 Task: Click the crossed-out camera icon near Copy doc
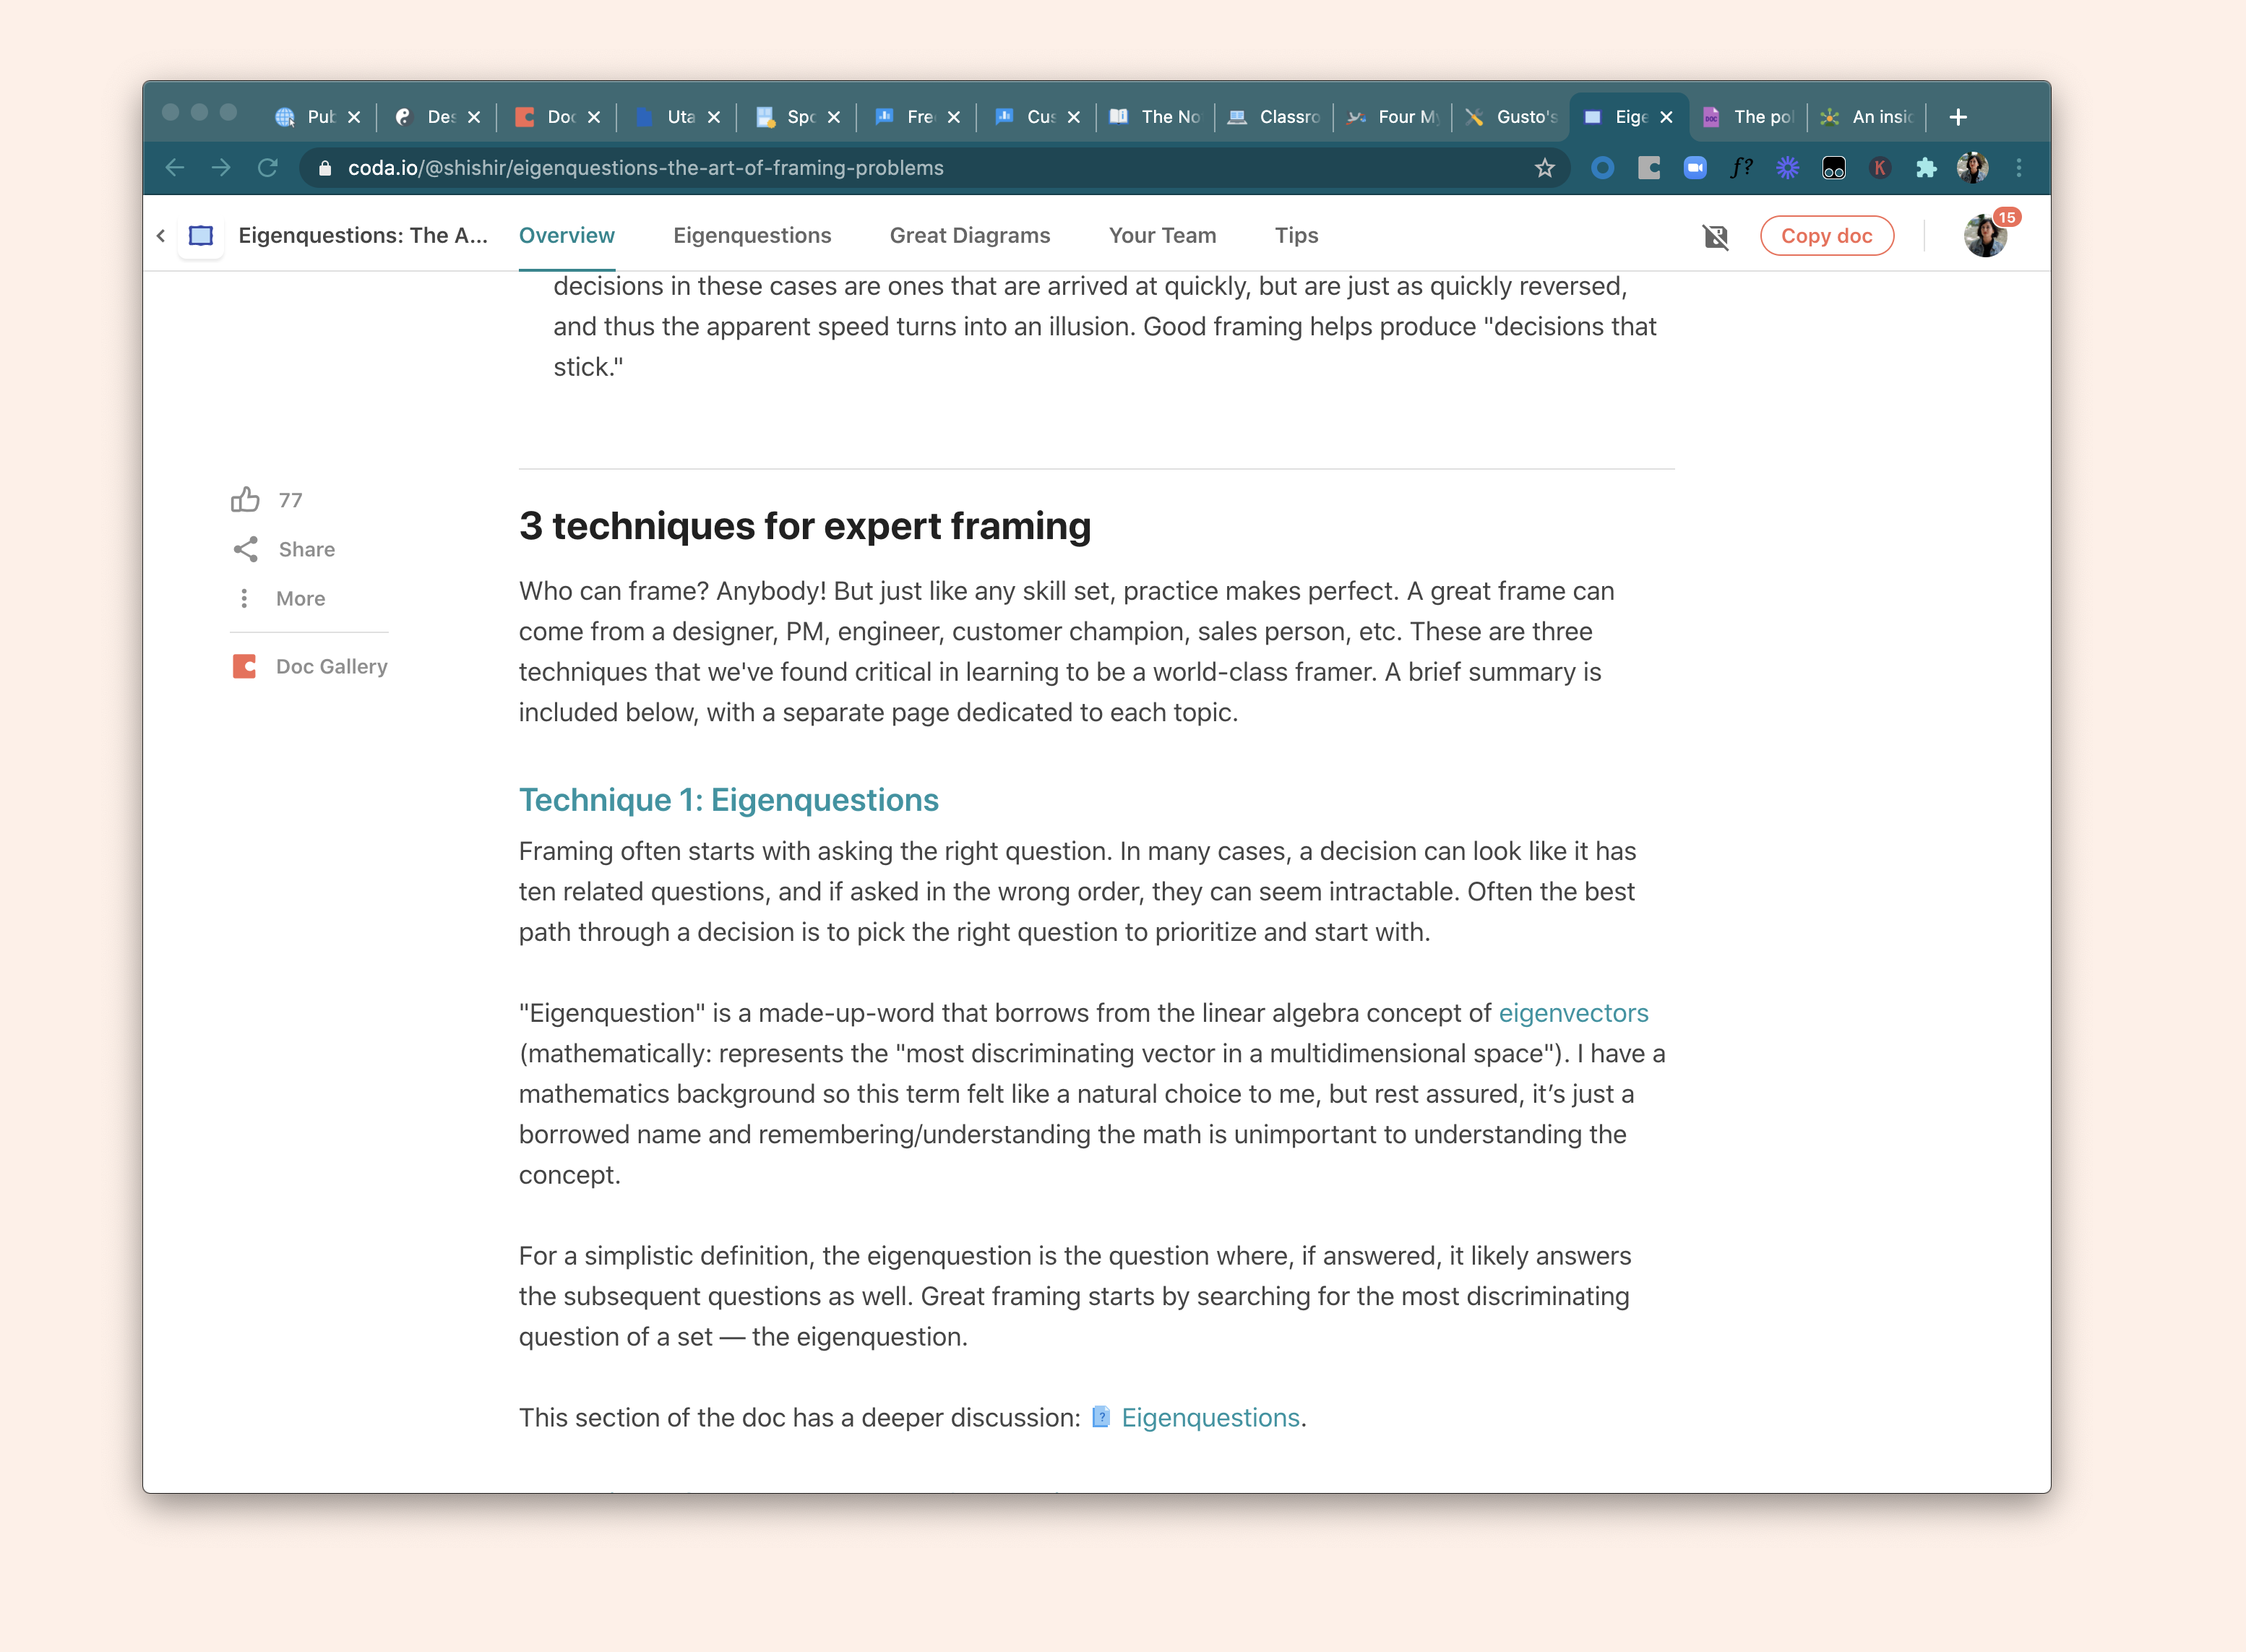click(1716, 236)
